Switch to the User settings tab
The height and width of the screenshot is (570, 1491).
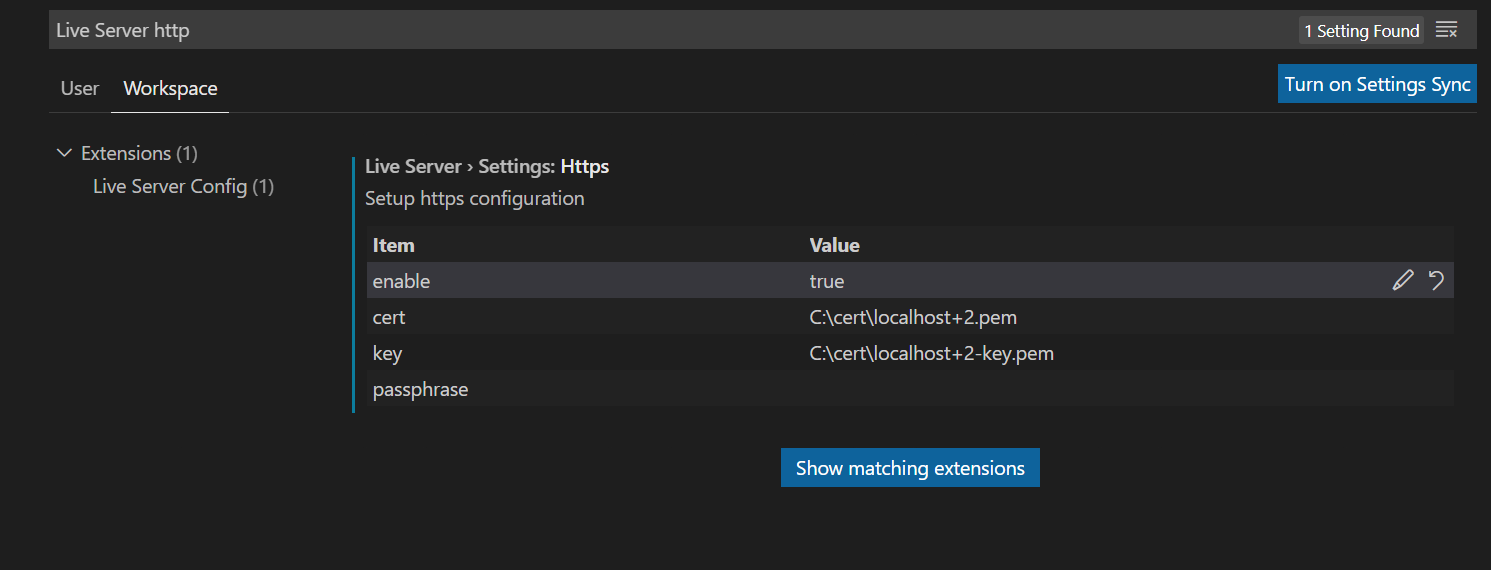pos(80,88)
